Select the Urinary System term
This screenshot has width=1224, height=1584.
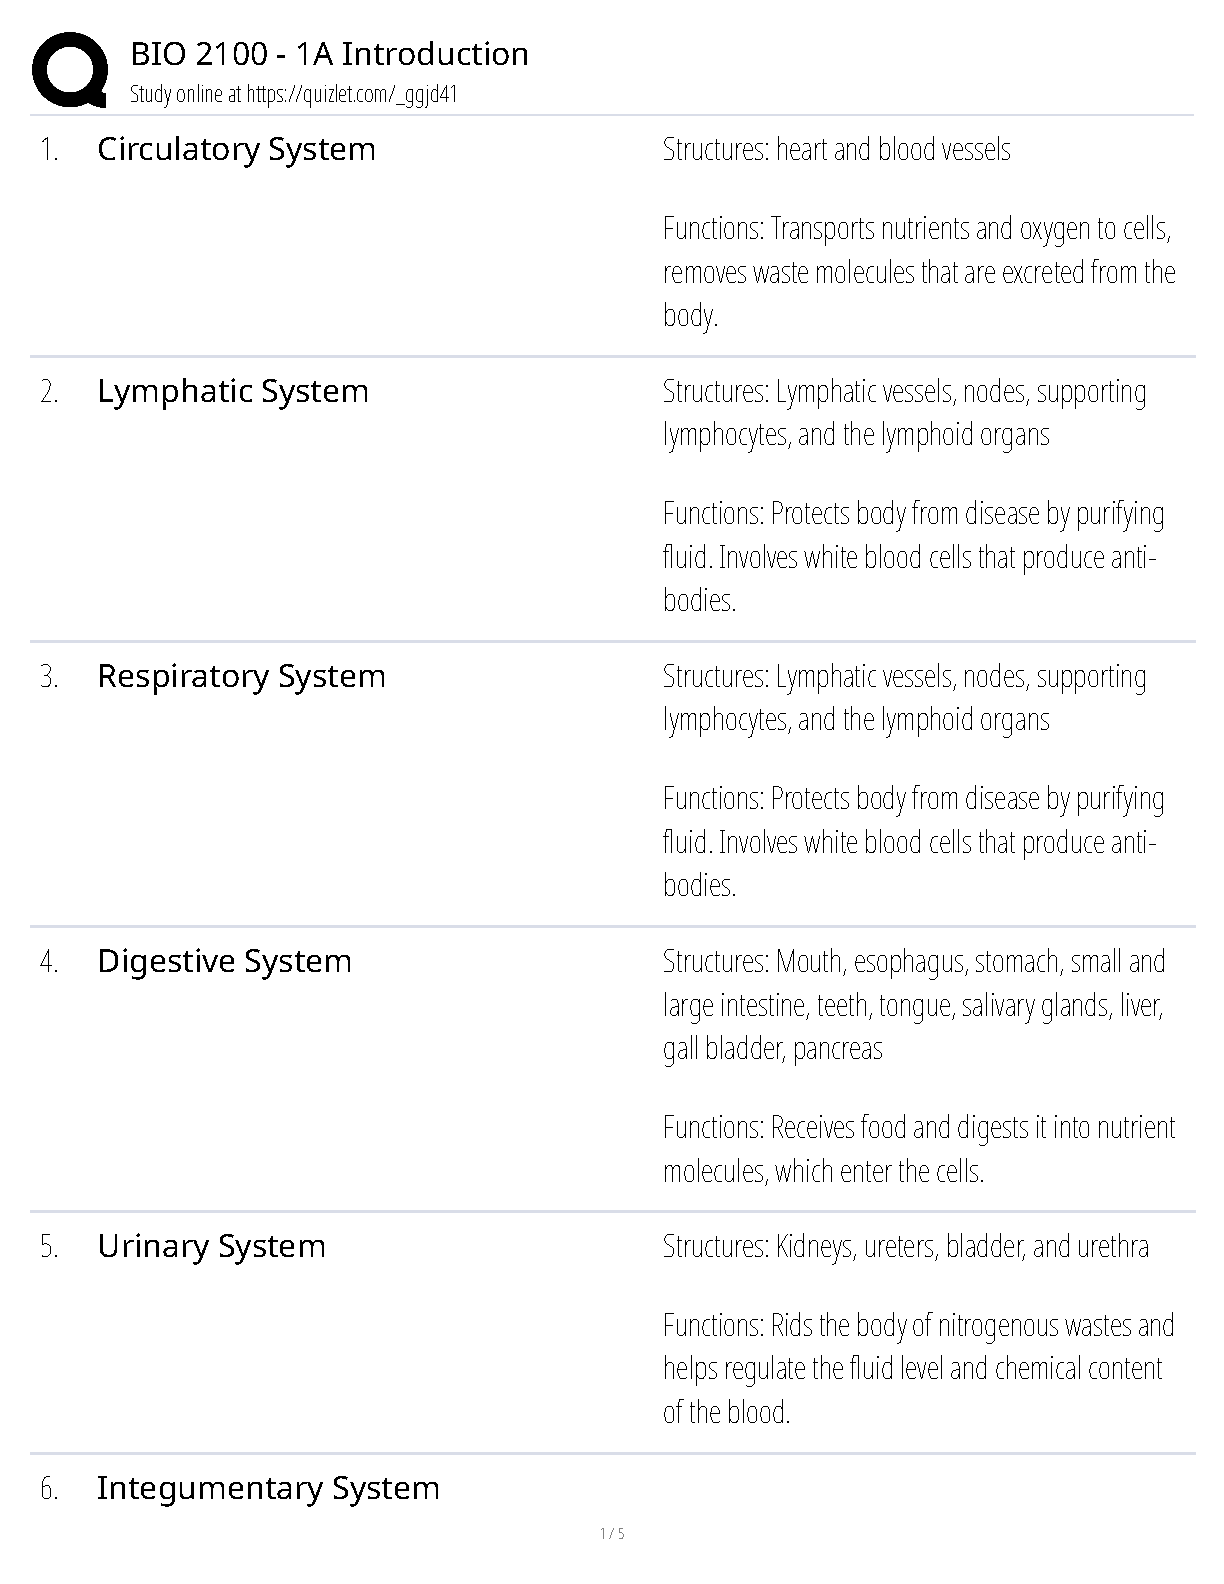pos(211,1246)
